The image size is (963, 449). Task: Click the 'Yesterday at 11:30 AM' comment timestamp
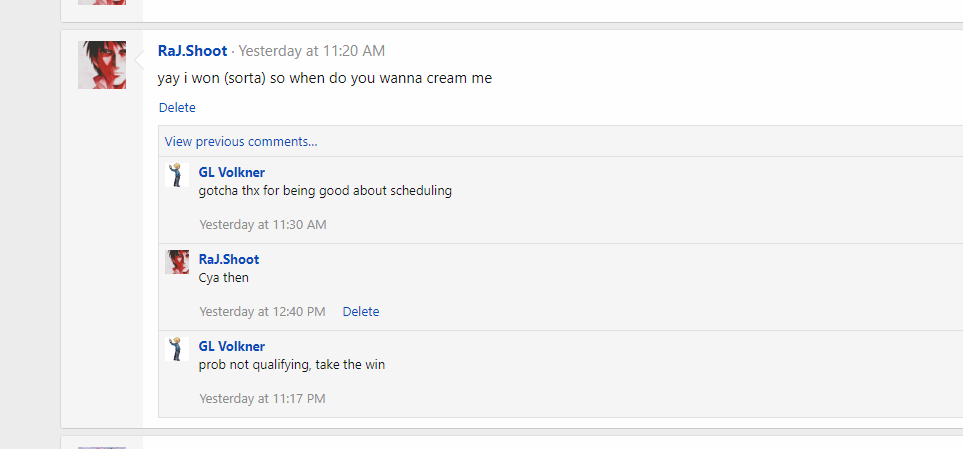[263, 225]
